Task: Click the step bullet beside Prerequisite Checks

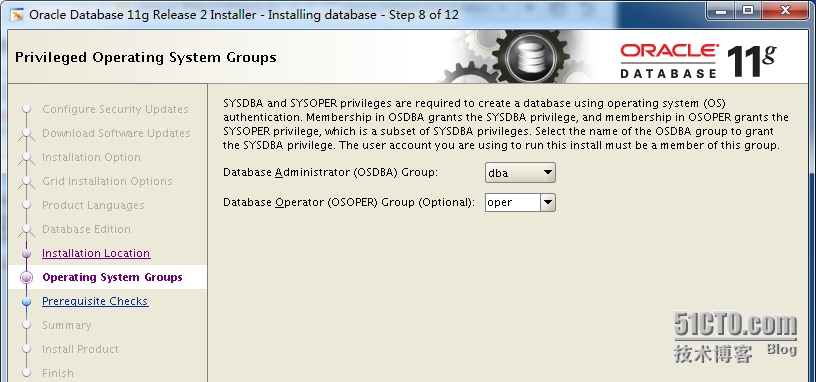Action: [x=27, y=301]
